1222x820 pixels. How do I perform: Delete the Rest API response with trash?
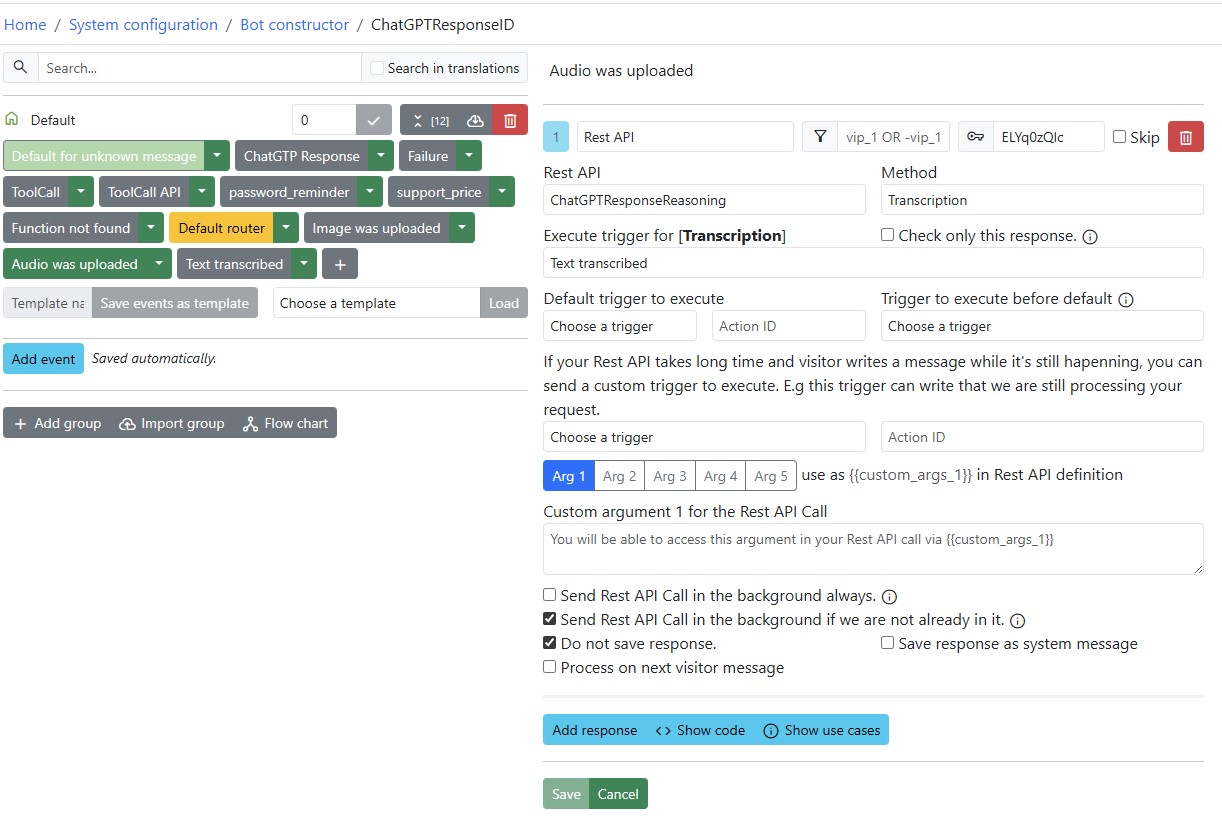click(x=1186, y=137)
